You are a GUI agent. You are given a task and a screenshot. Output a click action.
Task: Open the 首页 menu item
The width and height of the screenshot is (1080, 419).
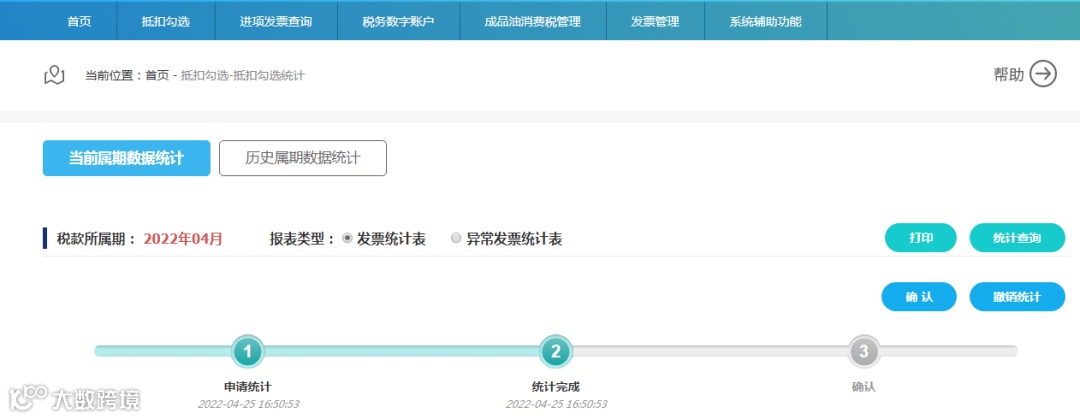point(79,21)
